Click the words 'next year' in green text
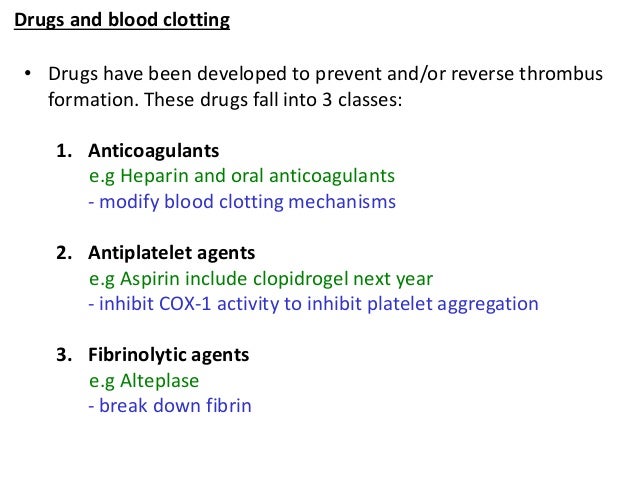This screenshot has height=479, width=638. [x=393, y=280]
